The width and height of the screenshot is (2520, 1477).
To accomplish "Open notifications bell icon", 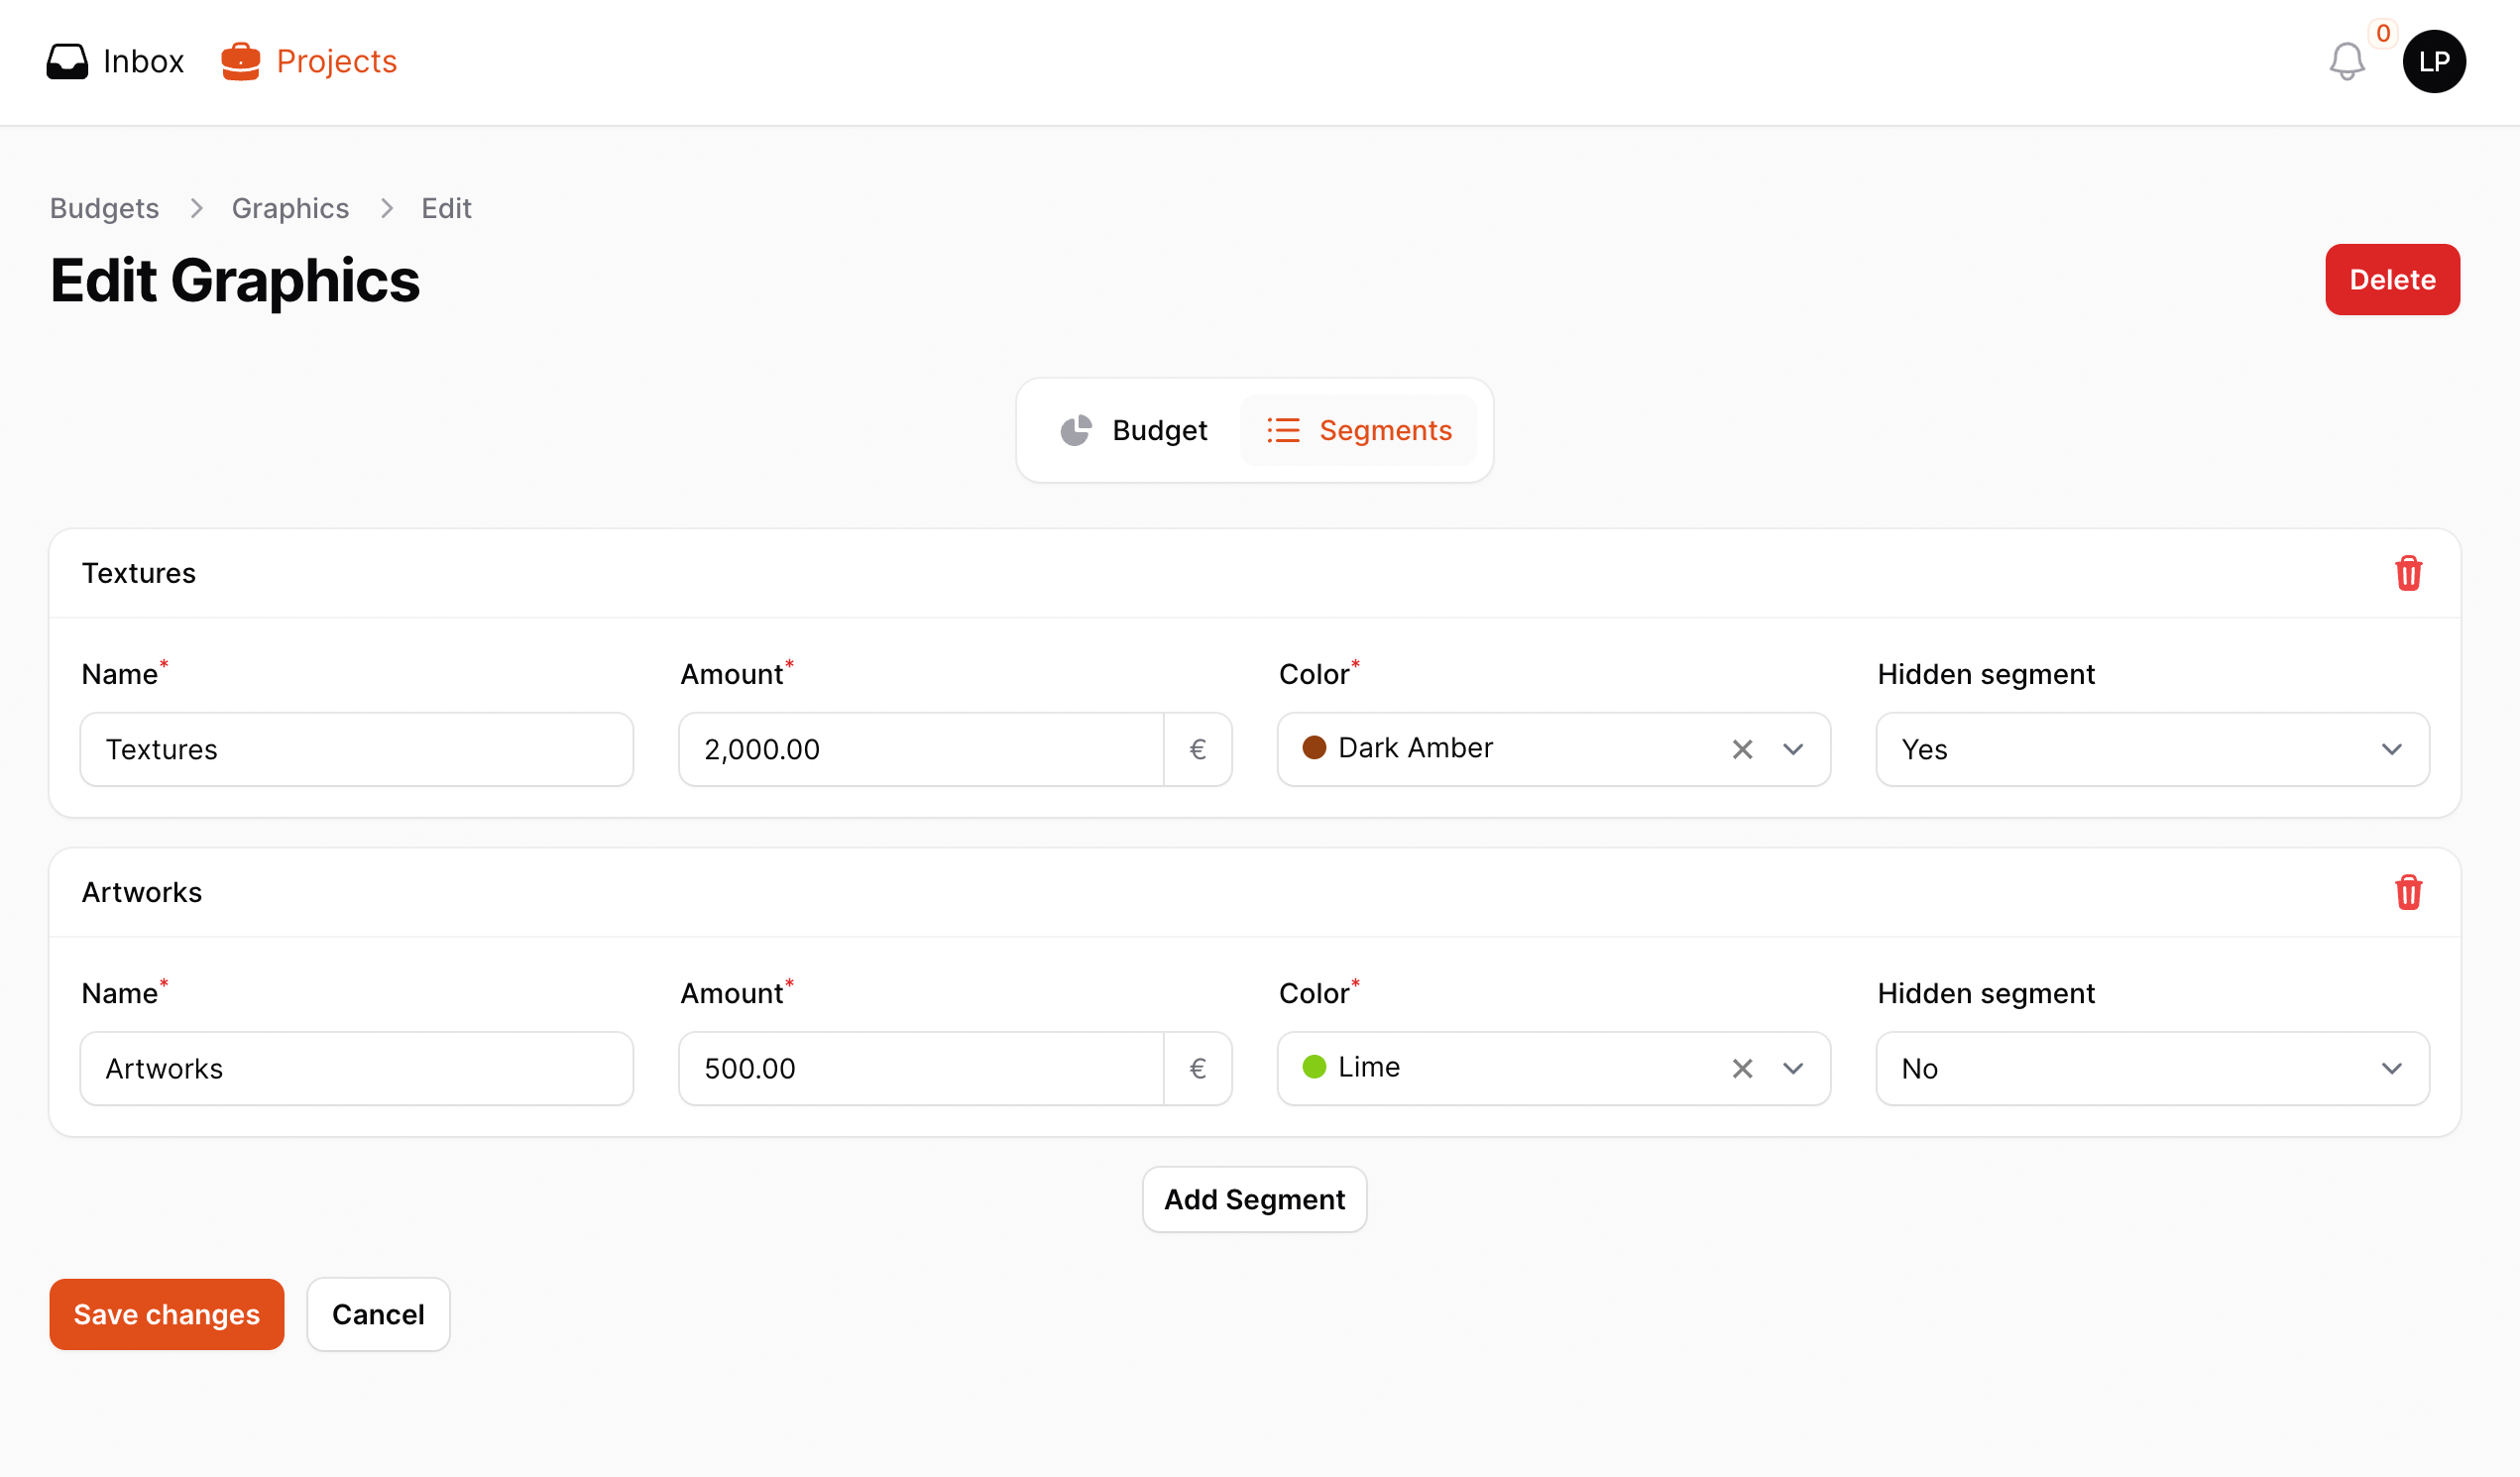I will tap(2346, 61).
